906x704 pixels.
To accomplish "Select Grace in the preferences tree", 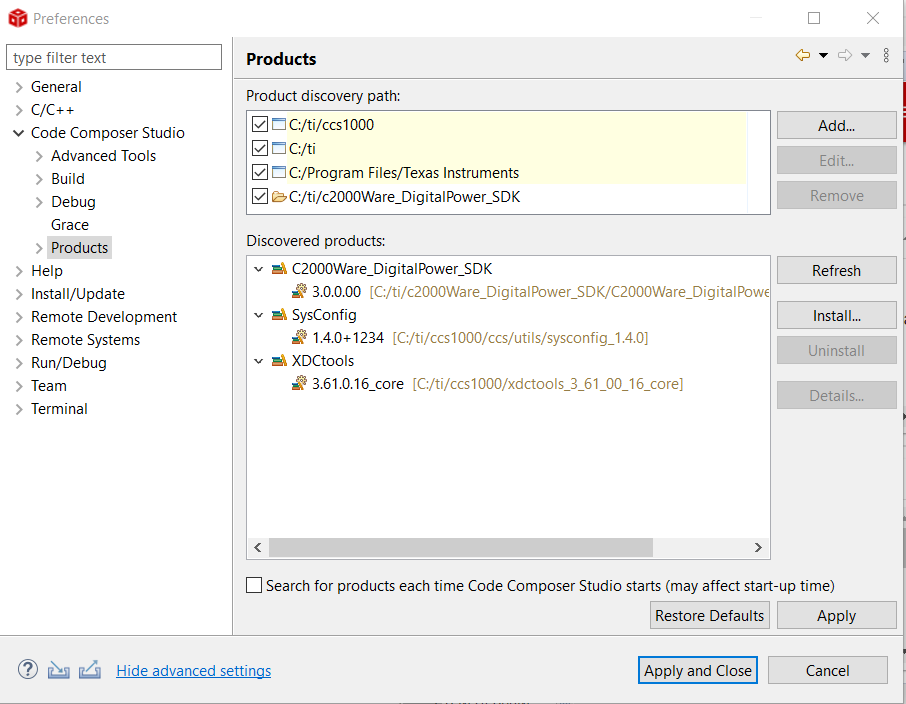I will coord(70,225).
